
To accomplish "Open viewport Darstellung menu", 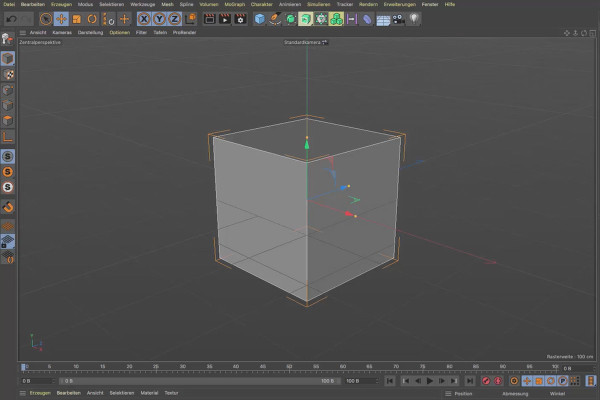I will pos(90,33).
